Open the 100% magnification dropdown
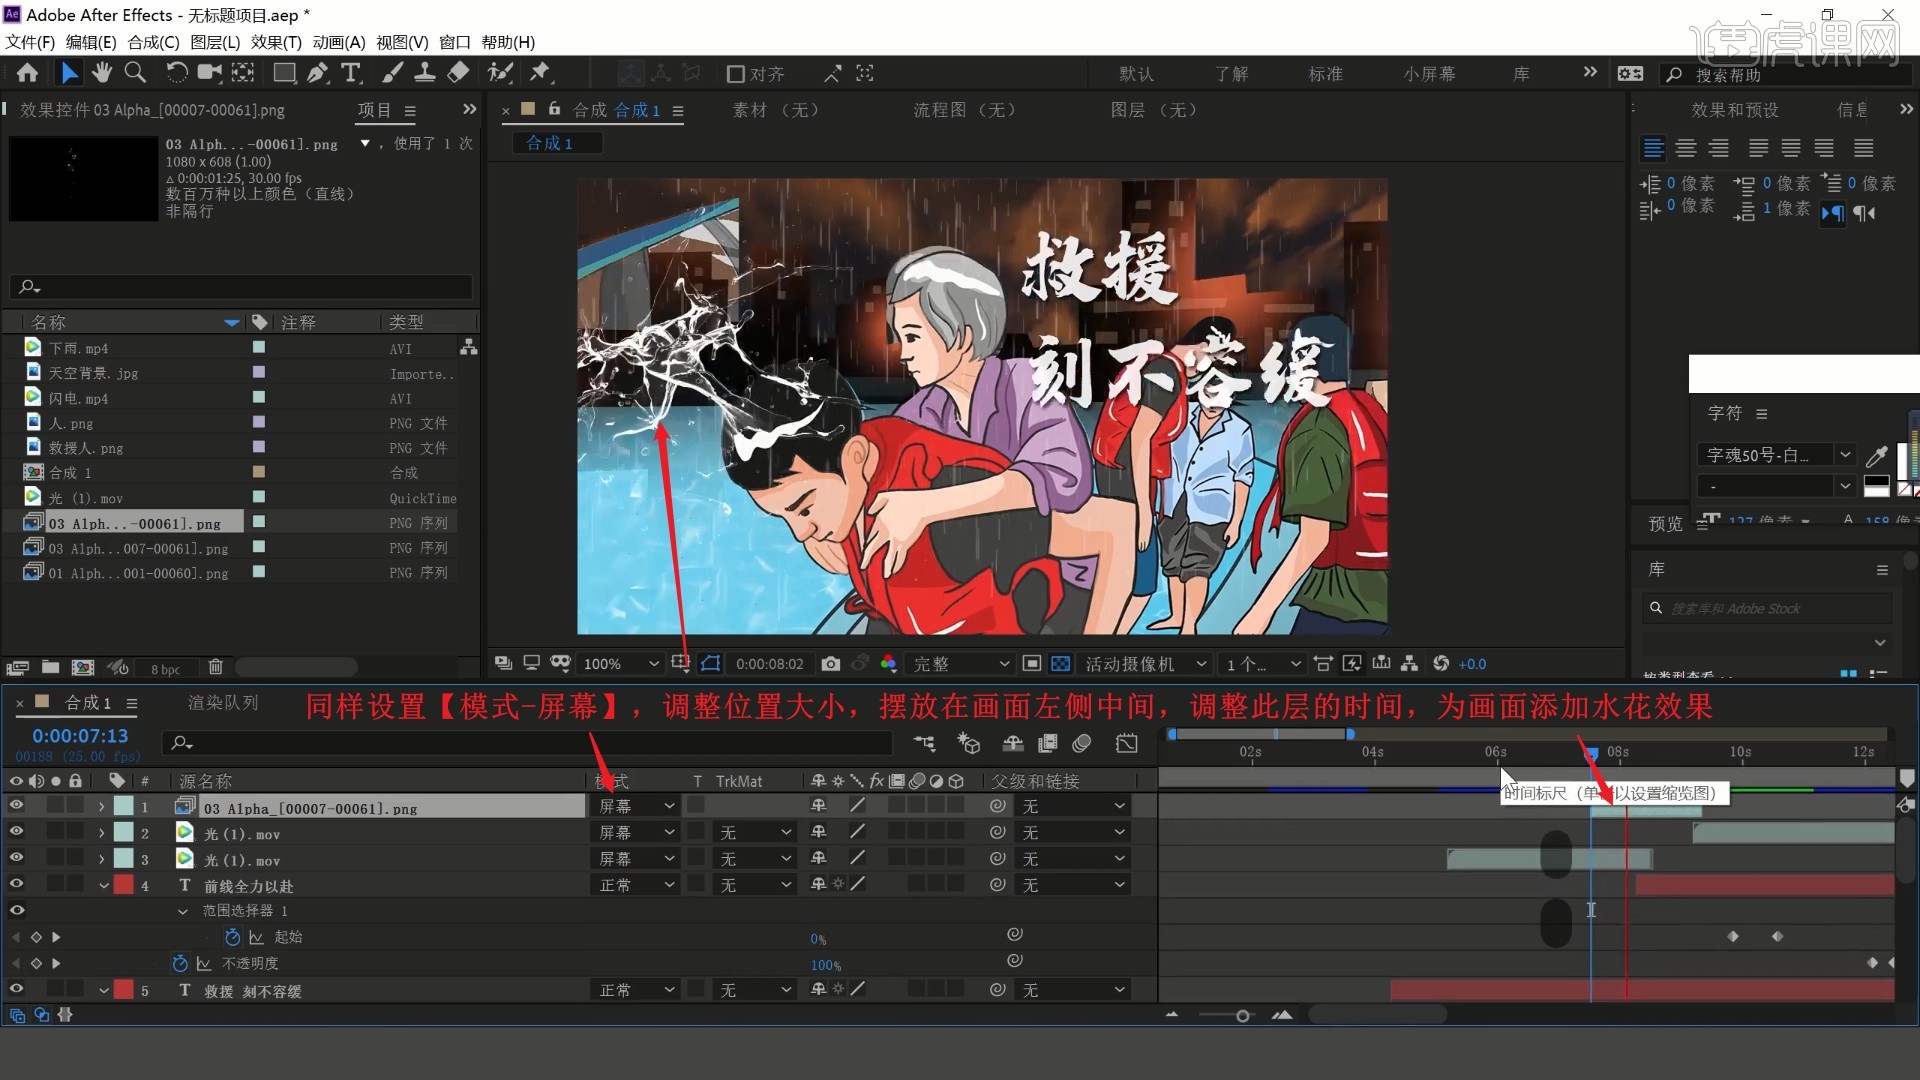1920x1080 pixels. tap(621, 664)
